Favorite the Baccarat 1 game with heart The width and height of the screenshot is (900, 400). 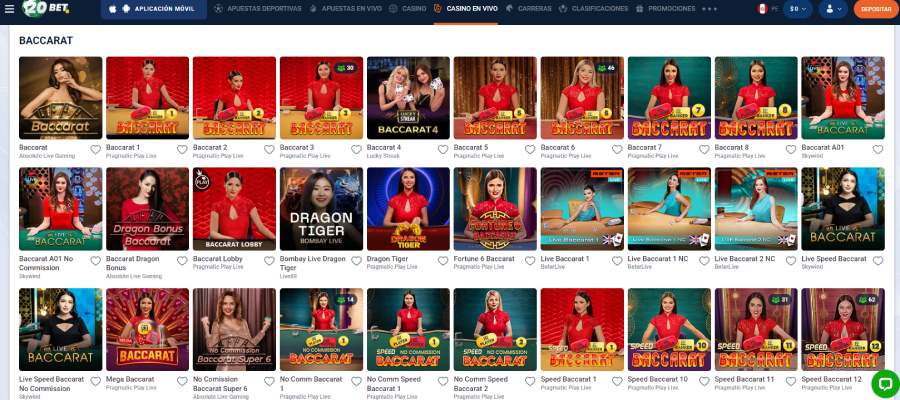pos(182,149)
